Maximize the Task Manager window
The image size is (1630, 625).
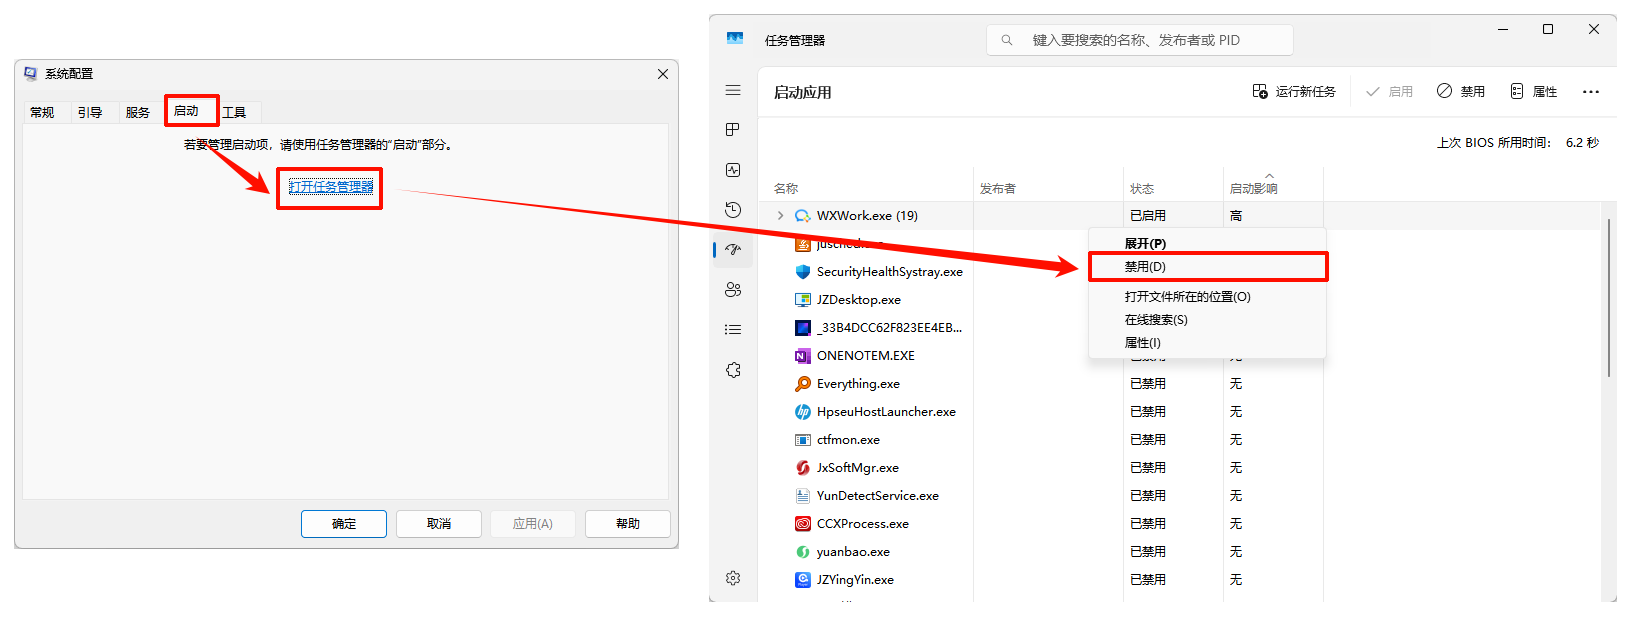tap(1548, 30)
